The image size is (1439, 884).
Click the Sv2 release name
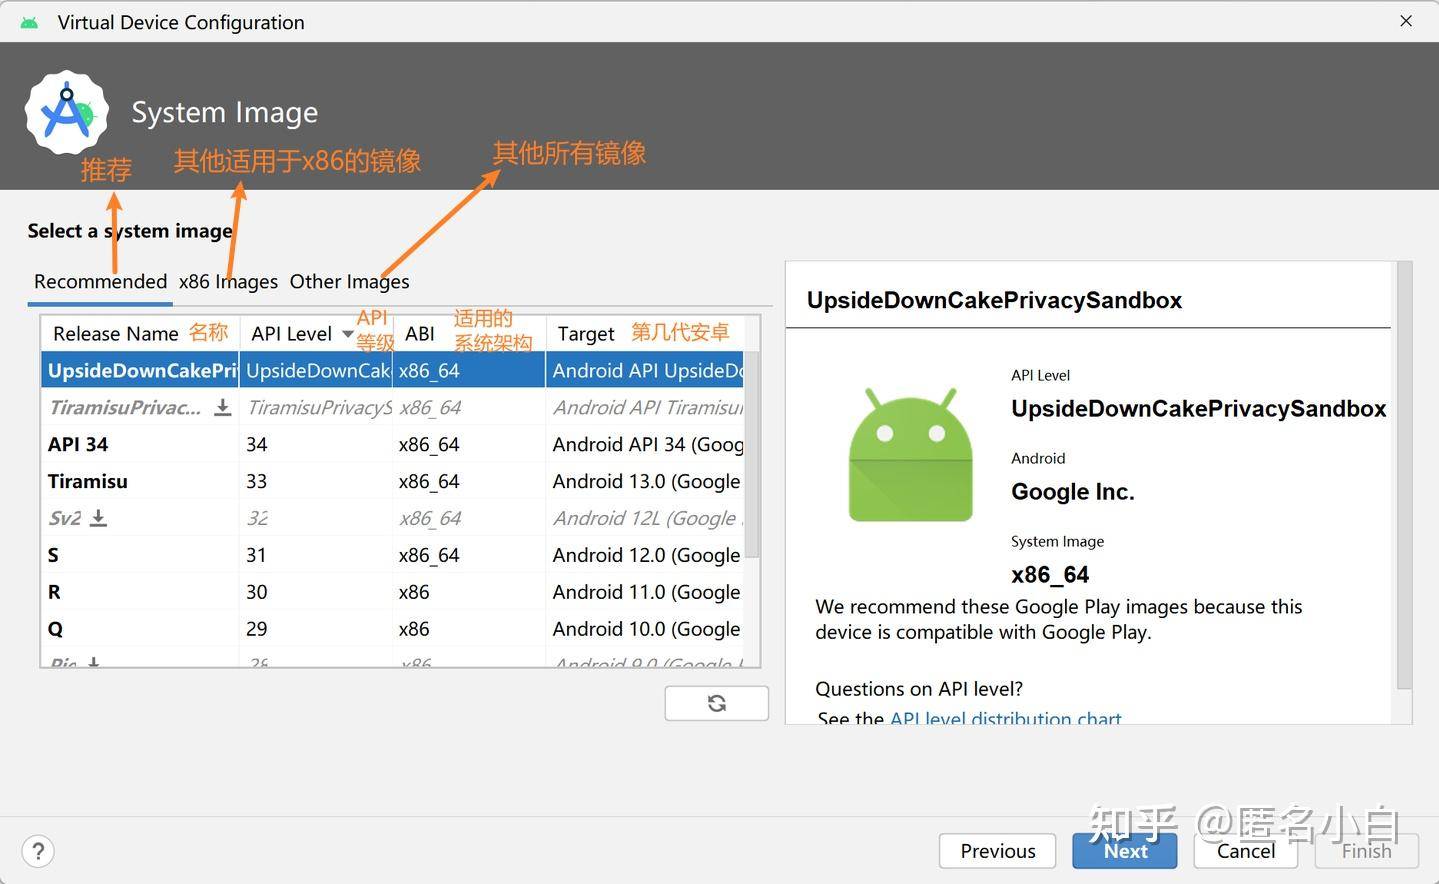pyautogui.click(x=65, y=518)
